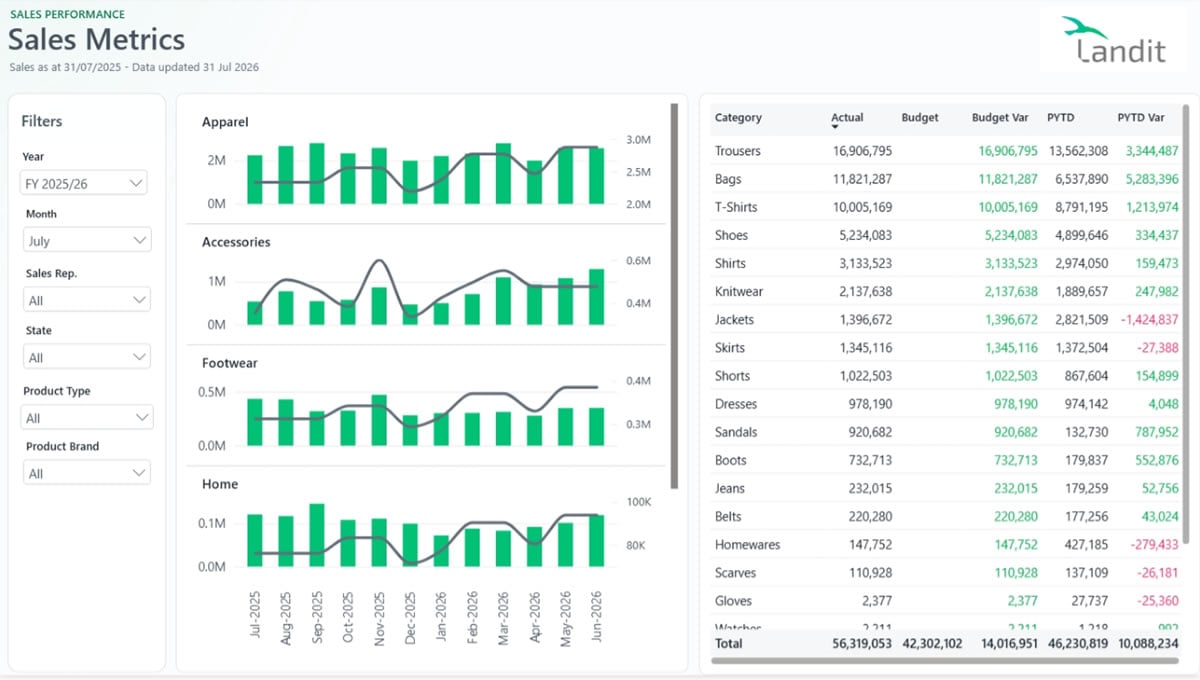Select the Knitwear category row
The width and height of the screenshot is (1200, 680).
[946, 291]
